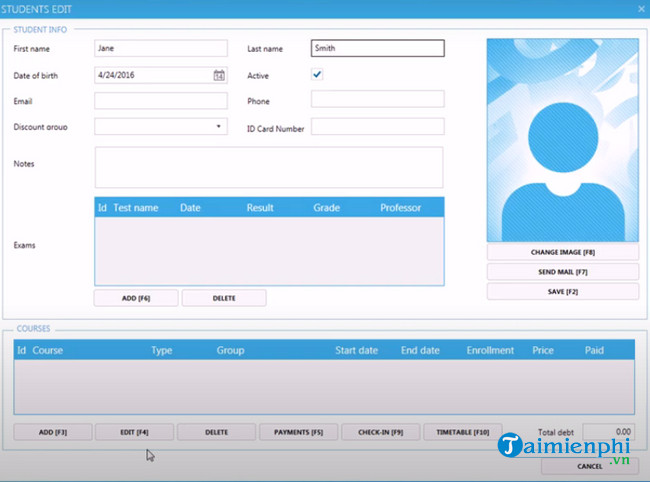This screenshot has height=482, width=650.
Task: Add an exam with Add [F6]
Action: click(x=136, y=298)
